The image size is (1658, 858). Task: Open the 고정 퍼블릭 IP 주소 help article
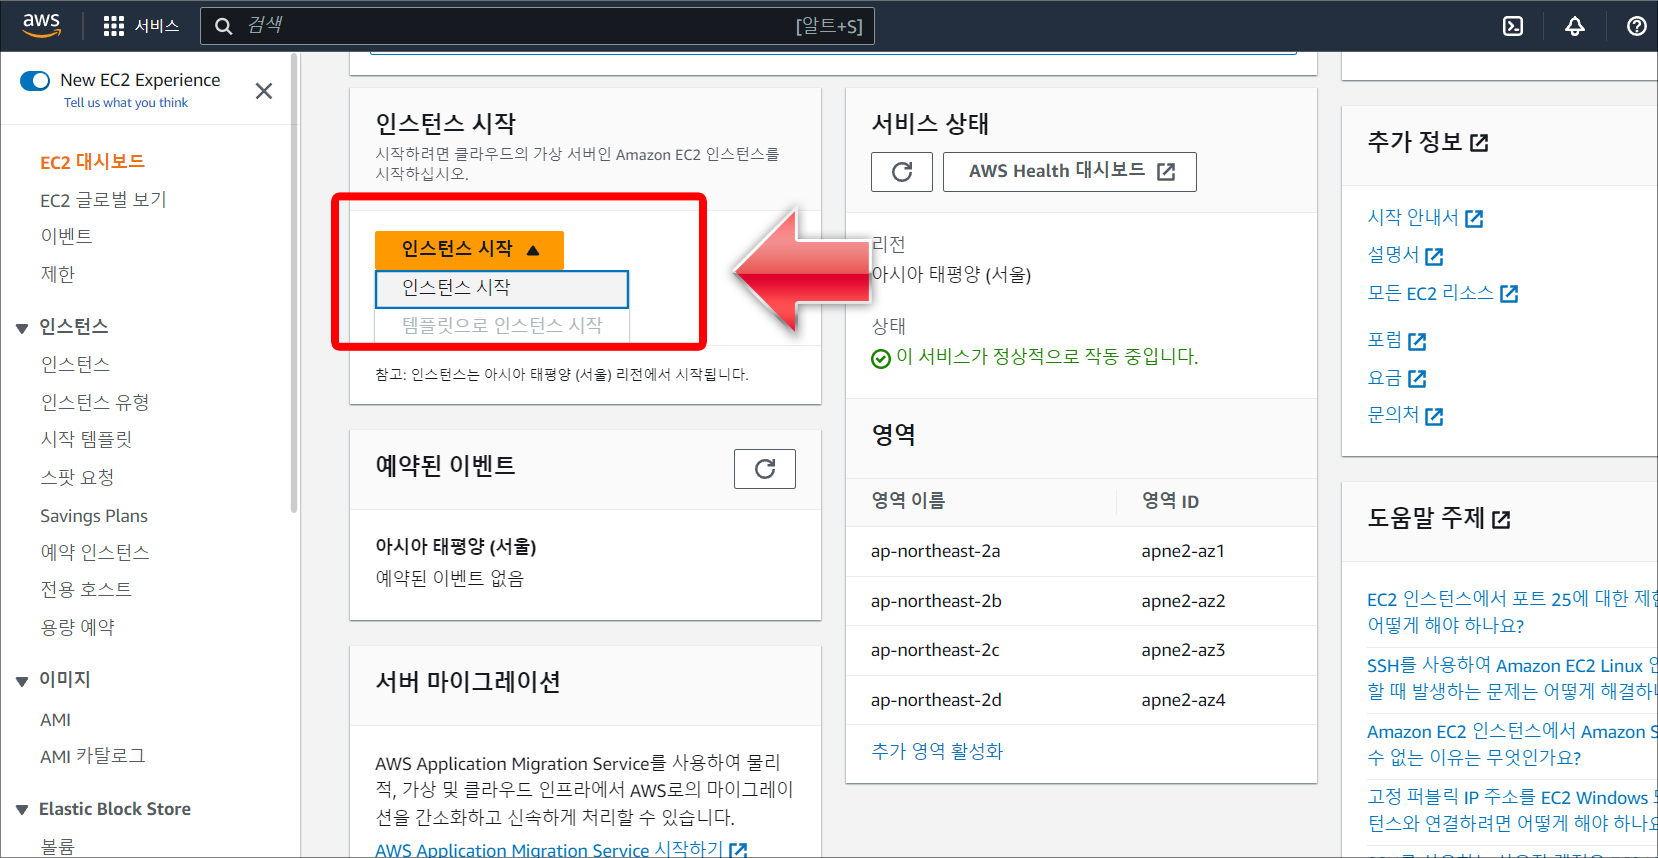coord(1512,810)
